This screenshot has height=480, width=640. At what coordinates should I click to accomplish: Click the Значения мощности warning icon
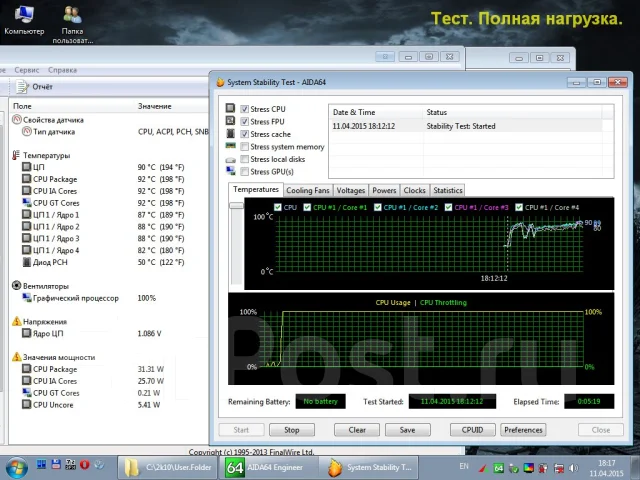click(17, 357)
